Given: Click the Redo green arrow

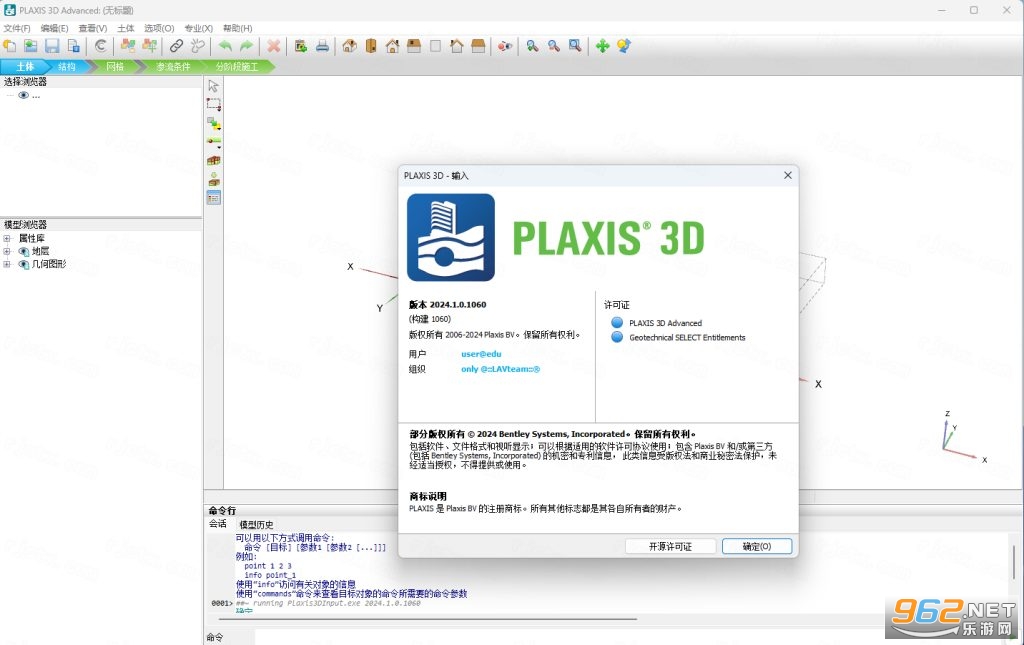Looking at the screenshot, I should 246,46.
